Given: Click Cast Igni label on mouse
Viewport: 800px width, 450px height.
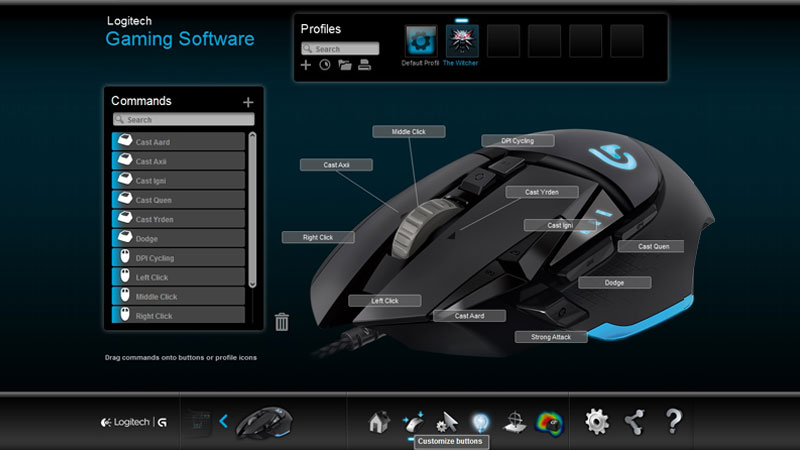Looking at the screenshot, I should coord(560,225).
